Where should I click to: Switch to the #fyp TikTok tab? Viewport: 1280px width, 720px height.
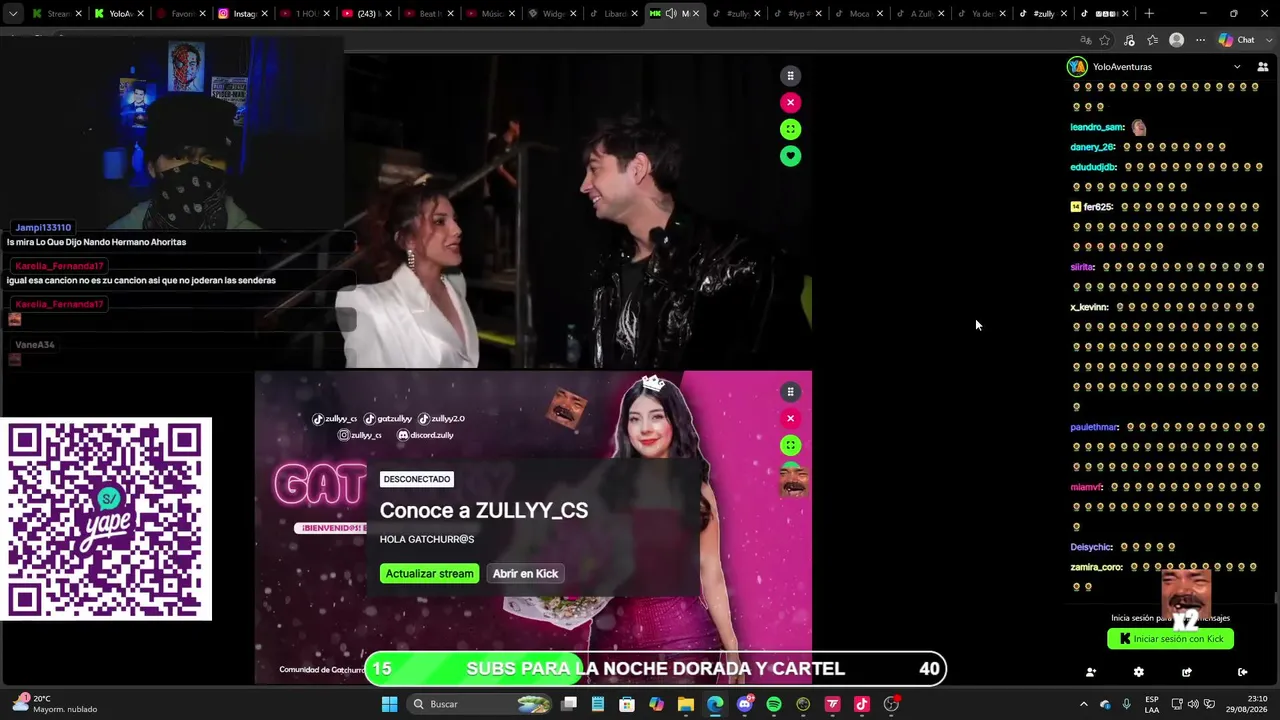pyautogui.click(x=800, y=14)
